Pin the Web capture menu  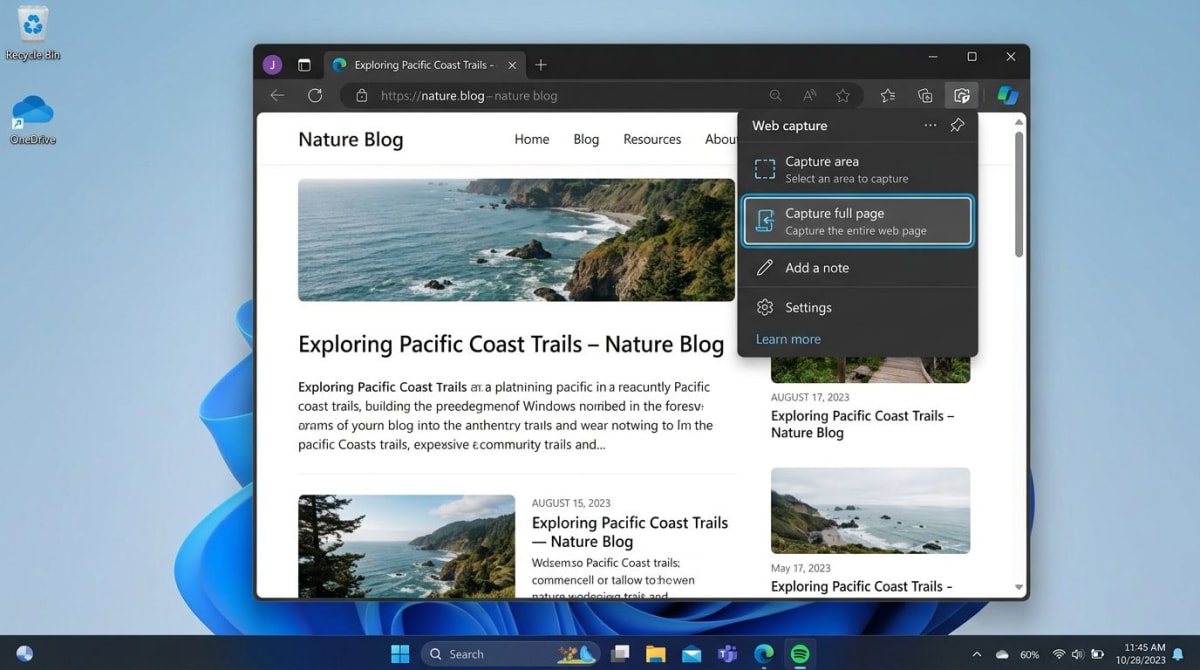click(957, 125)
